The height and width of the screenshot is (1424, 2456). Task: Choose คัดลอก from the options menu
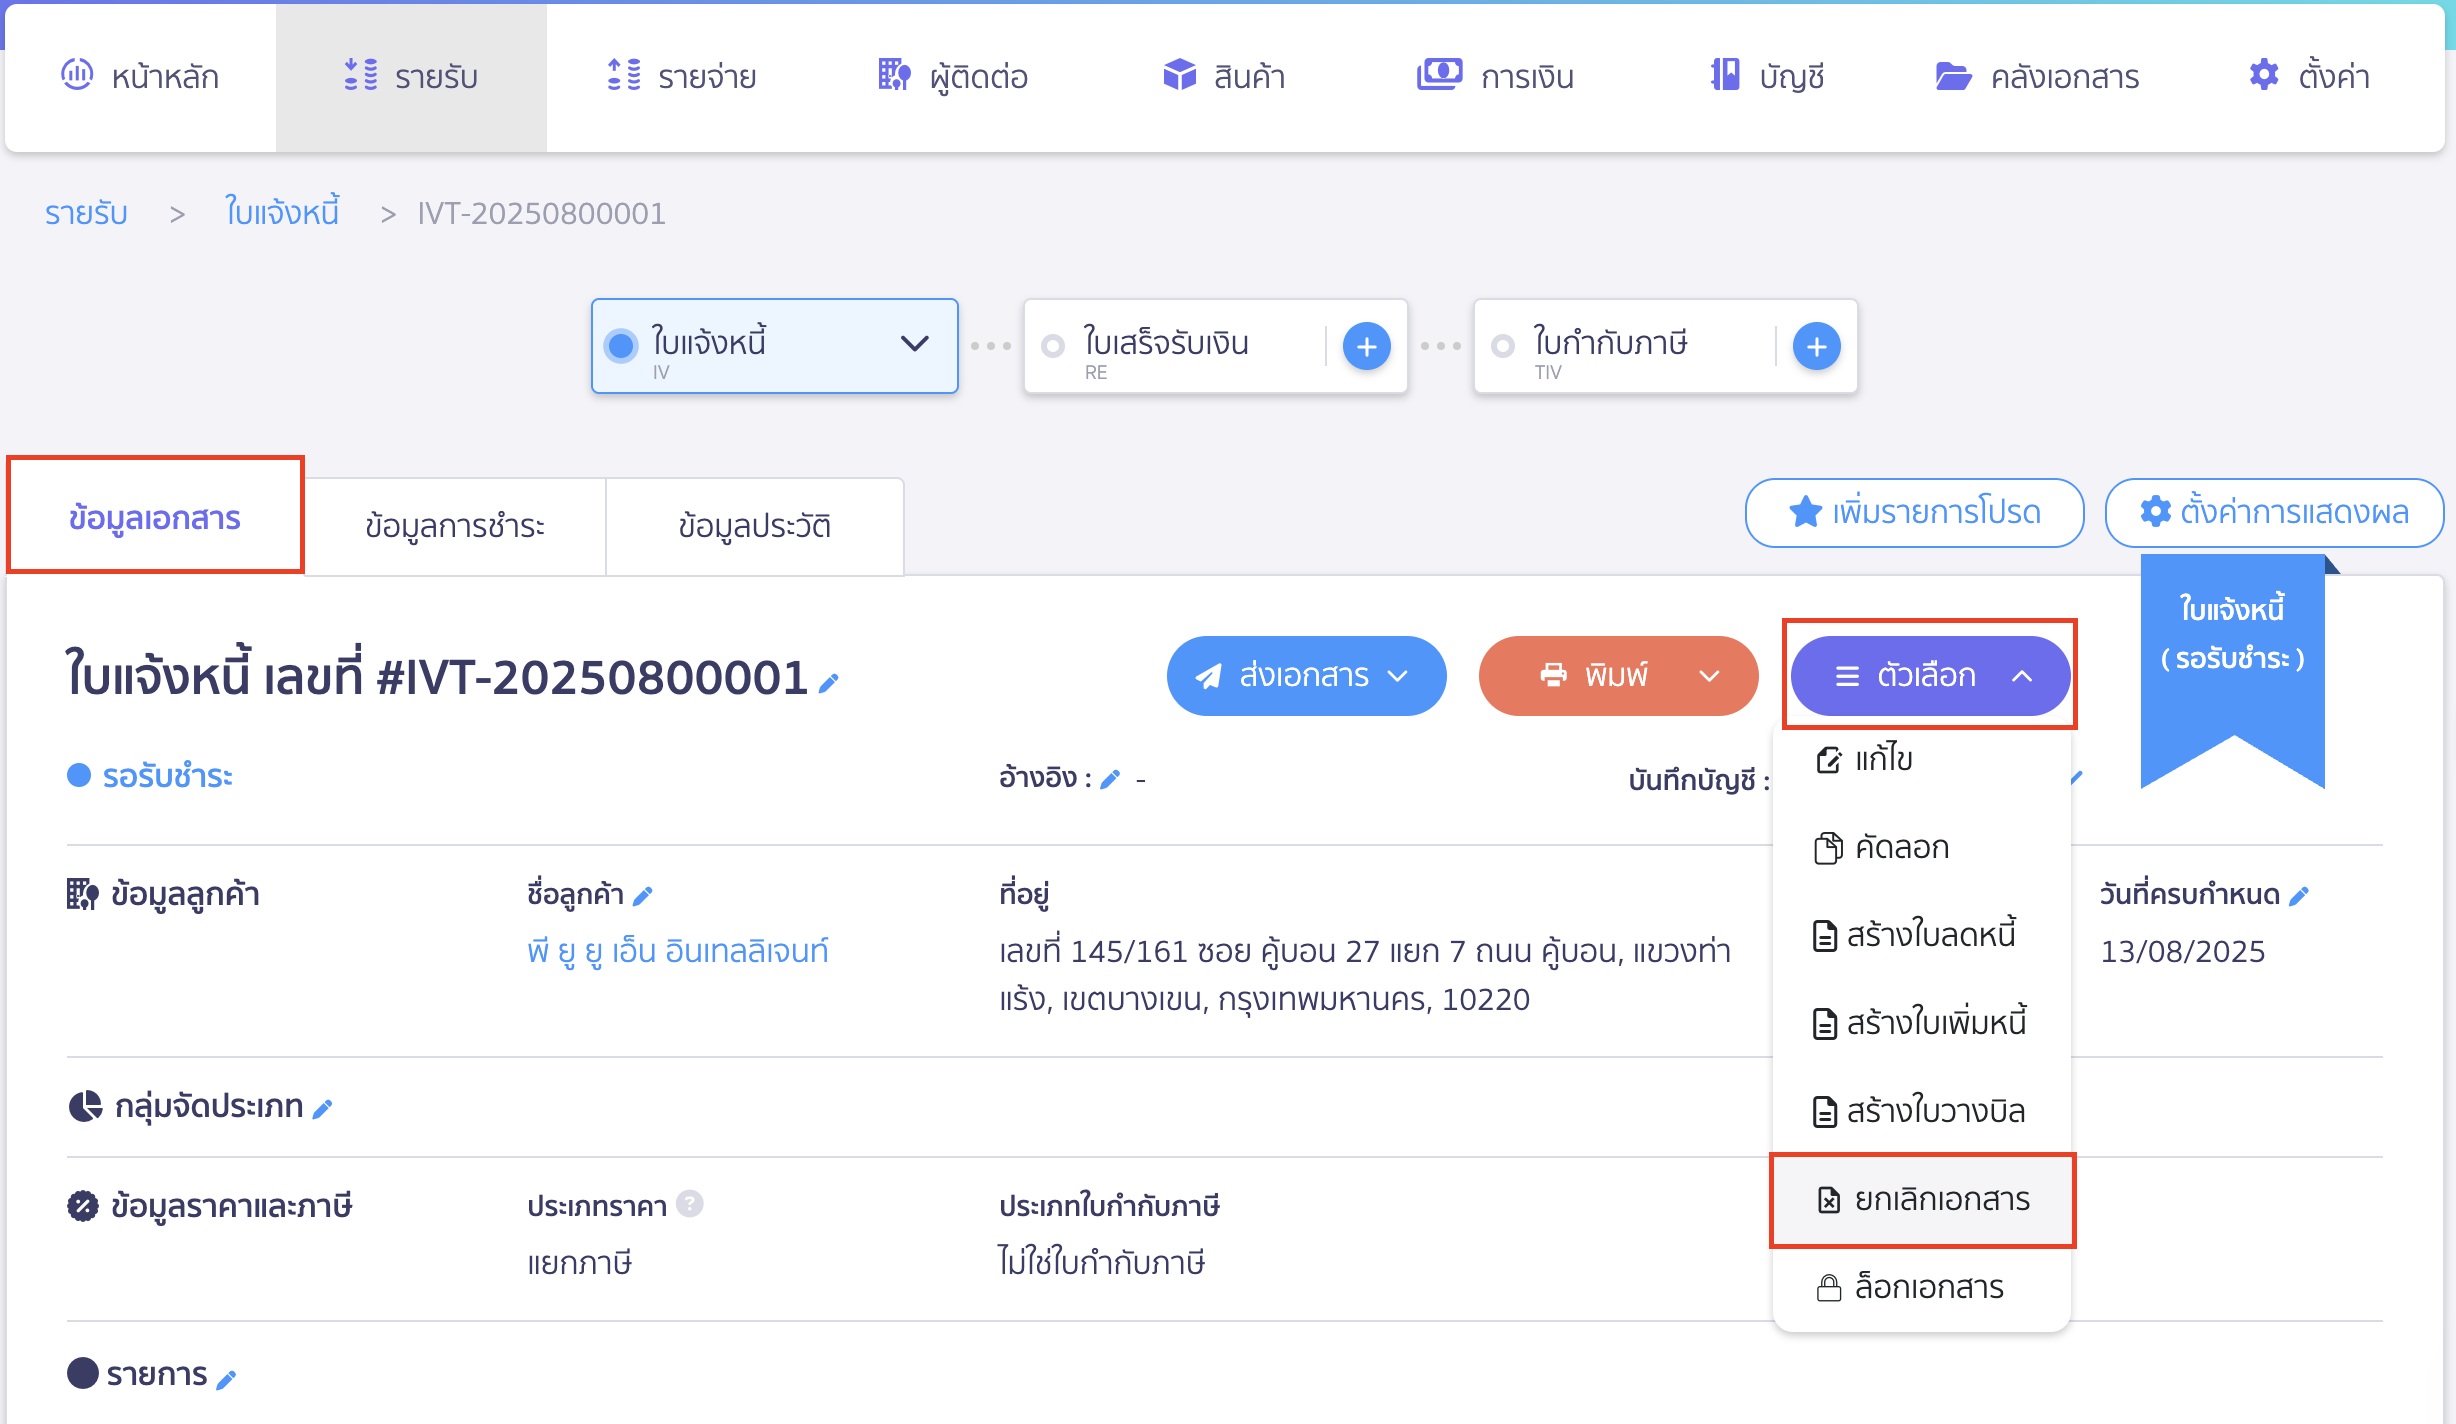click(1921, 847)
